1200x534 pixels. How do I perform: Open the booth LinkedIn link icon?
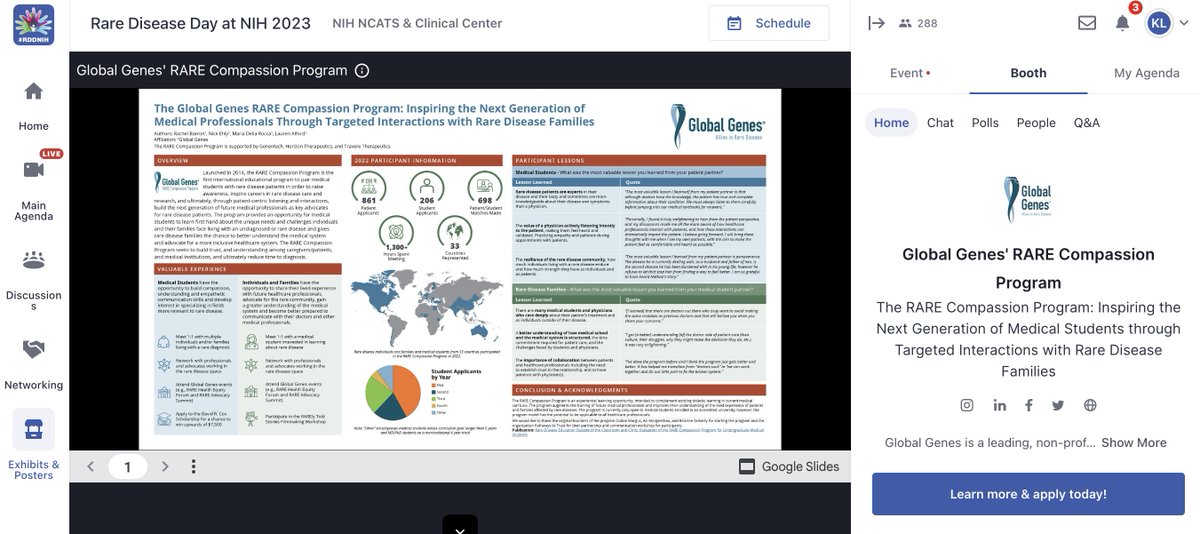pyautogui.click(x=999, y=405)
